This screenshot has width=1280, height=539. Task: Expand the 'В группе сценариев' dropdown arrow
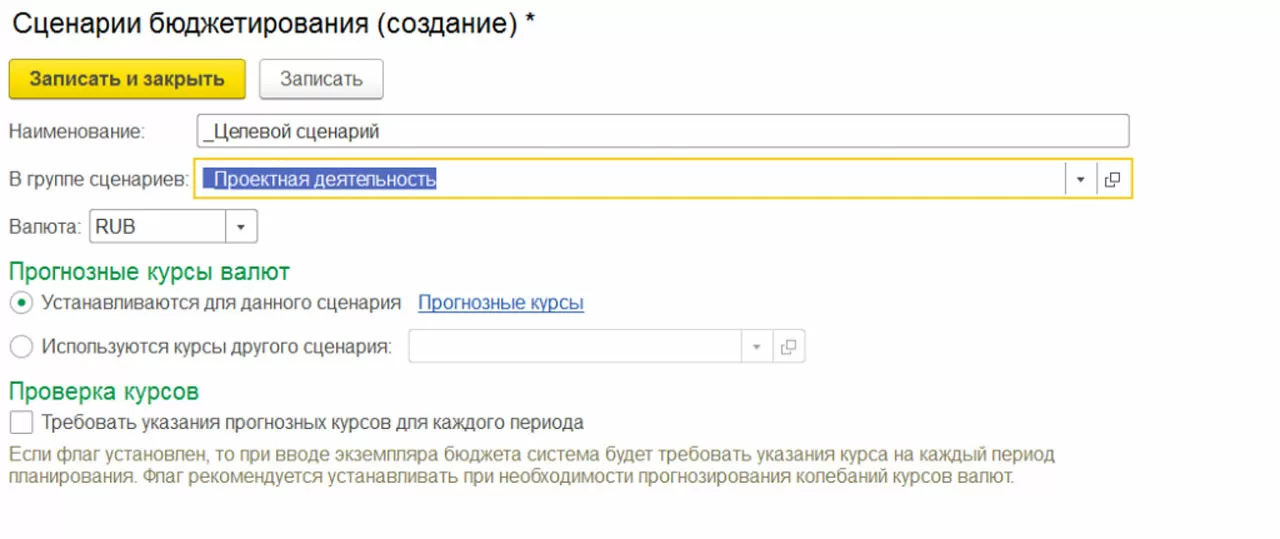point(1080,180)
